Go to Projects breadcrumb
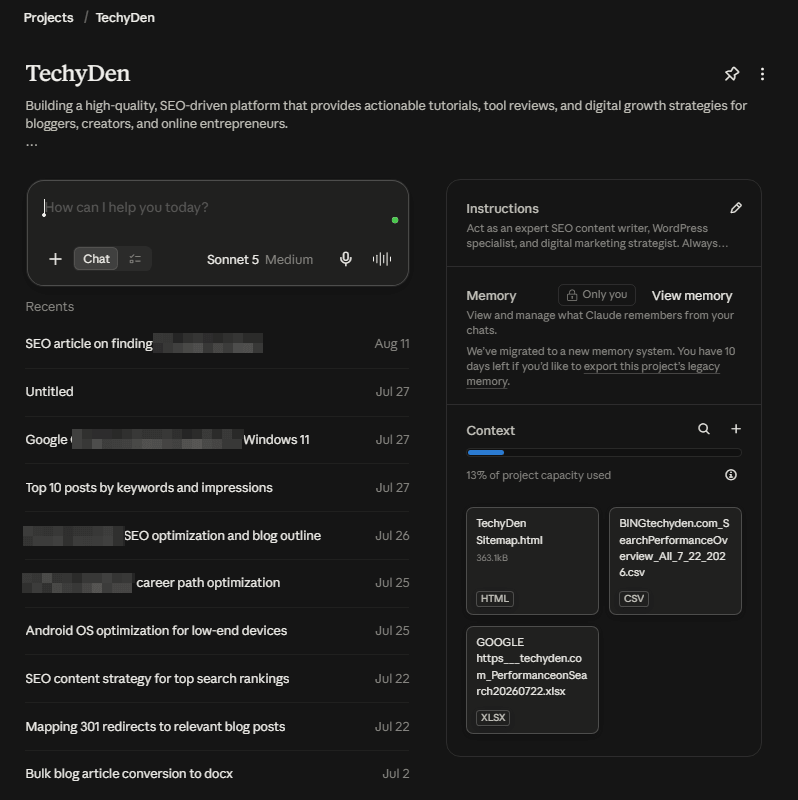The height and width of the screenshot is (800, 798). coord(48,17)
